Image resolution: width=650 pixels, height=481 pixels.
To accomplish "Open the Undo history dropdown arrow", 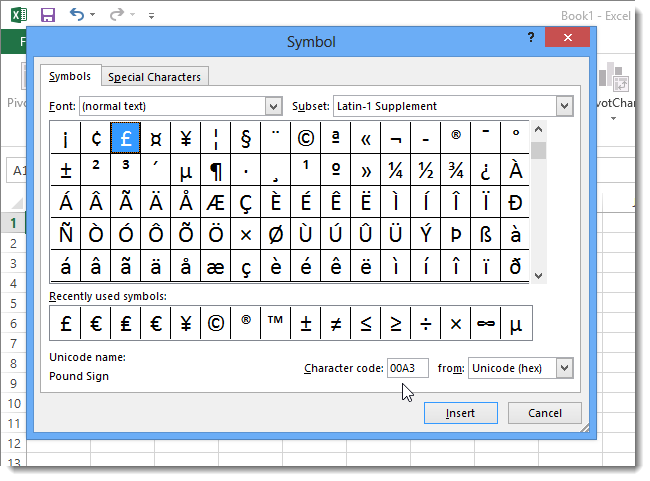I will click(92, 15).
